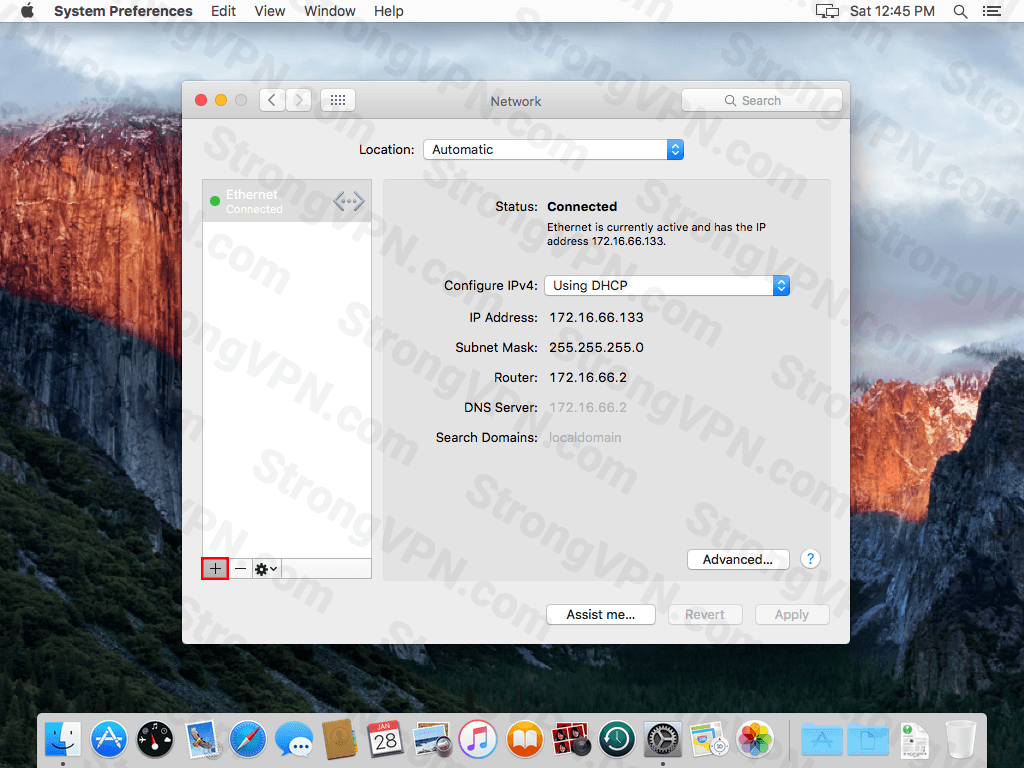Open the View menu in the menu bar
Screen dimensions: 1024x768
coord(270,11)
